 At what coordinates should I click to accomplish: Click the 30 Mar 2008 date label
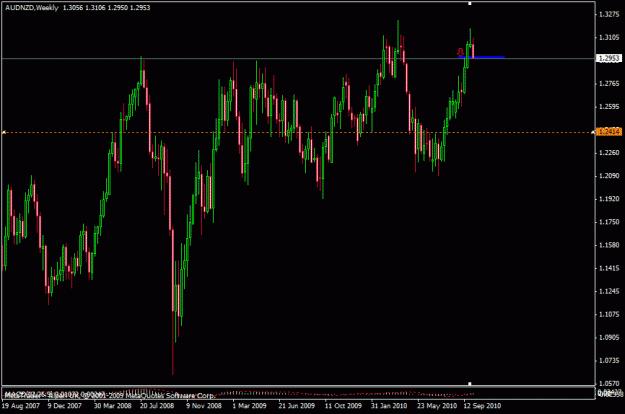point(112,406)
